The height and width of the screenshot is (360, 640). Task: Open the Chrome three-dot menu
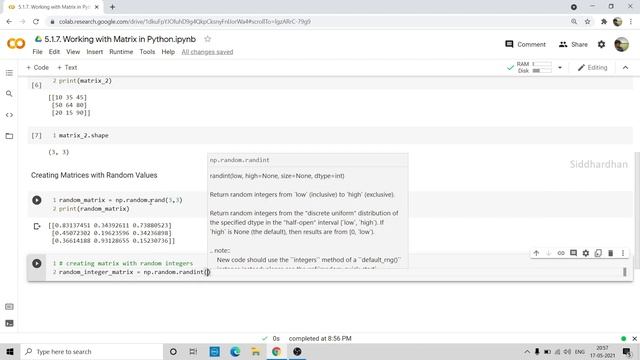click(632, 21)
